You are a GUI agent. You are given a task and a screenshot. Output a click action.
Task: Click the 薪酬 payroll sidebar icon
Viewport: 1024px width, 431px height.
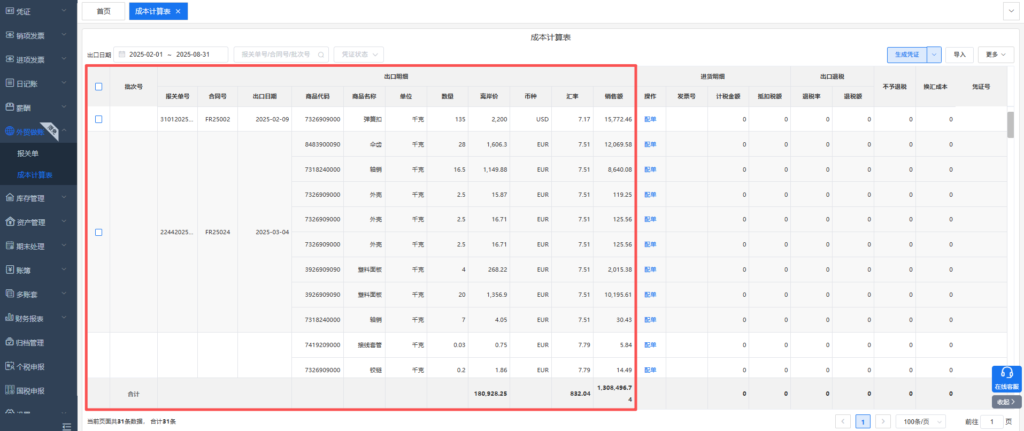[x=9, y=108]
